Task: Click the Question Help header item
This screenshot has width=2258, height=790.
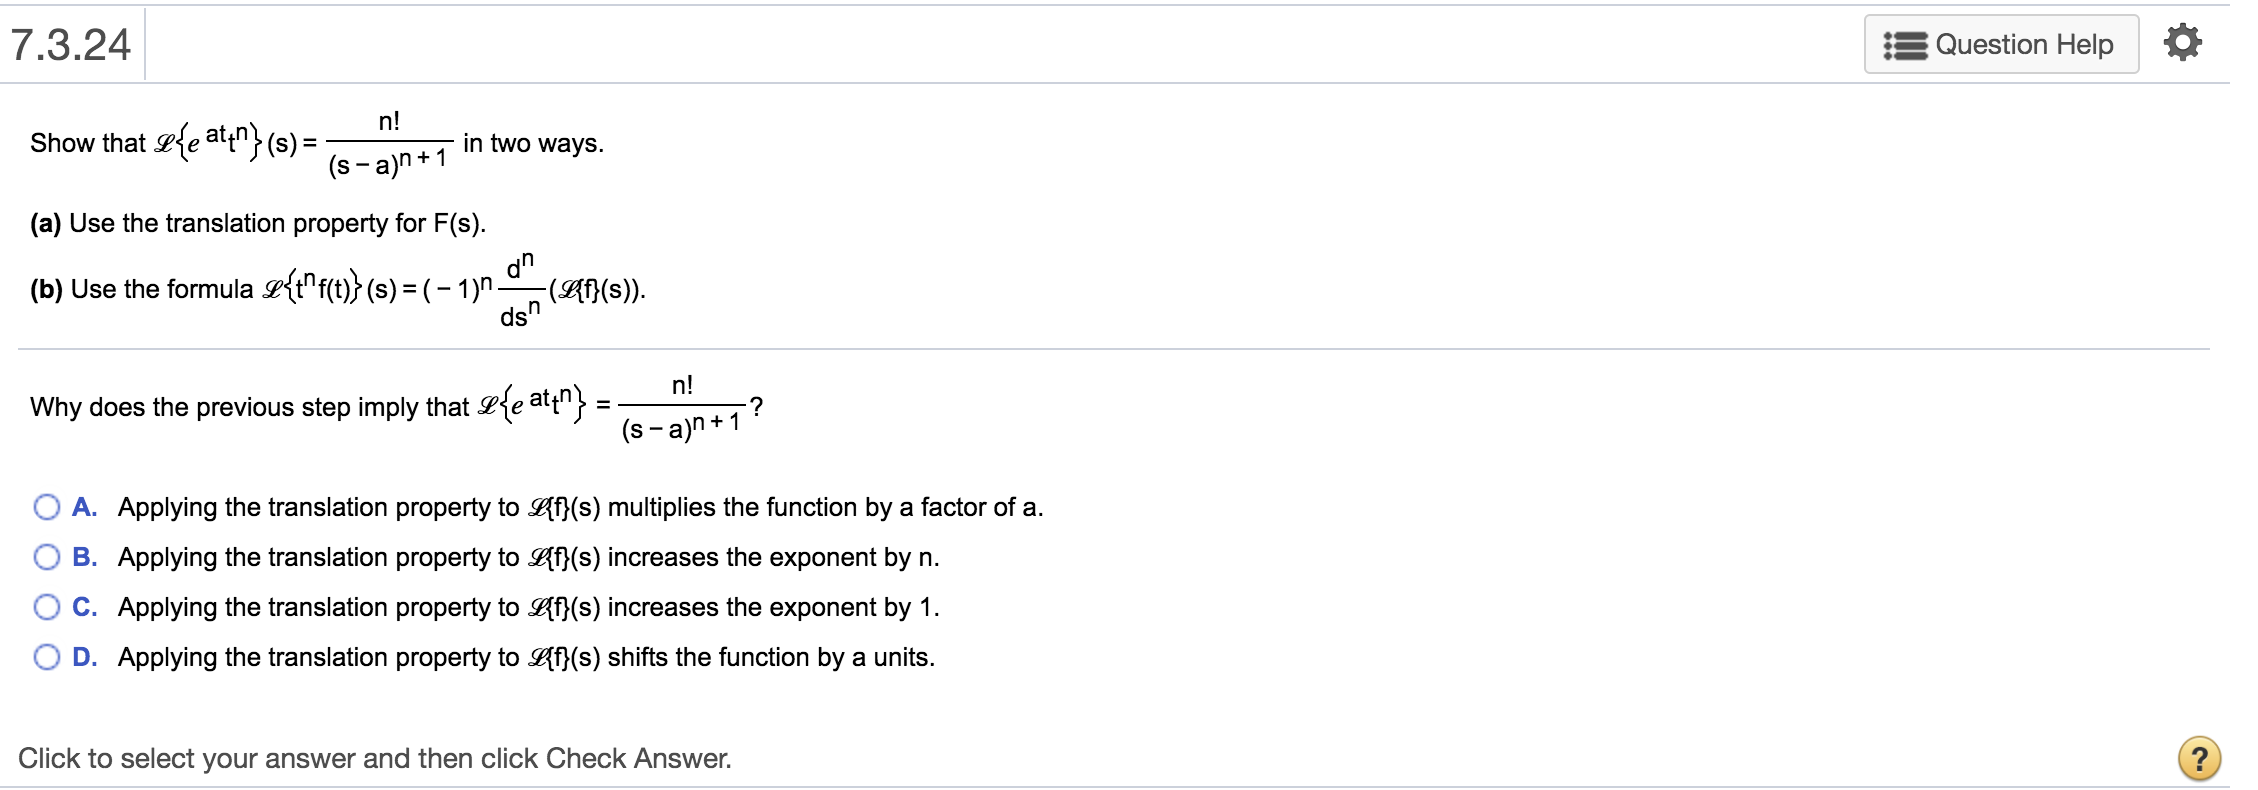Action: (2000, 43)
